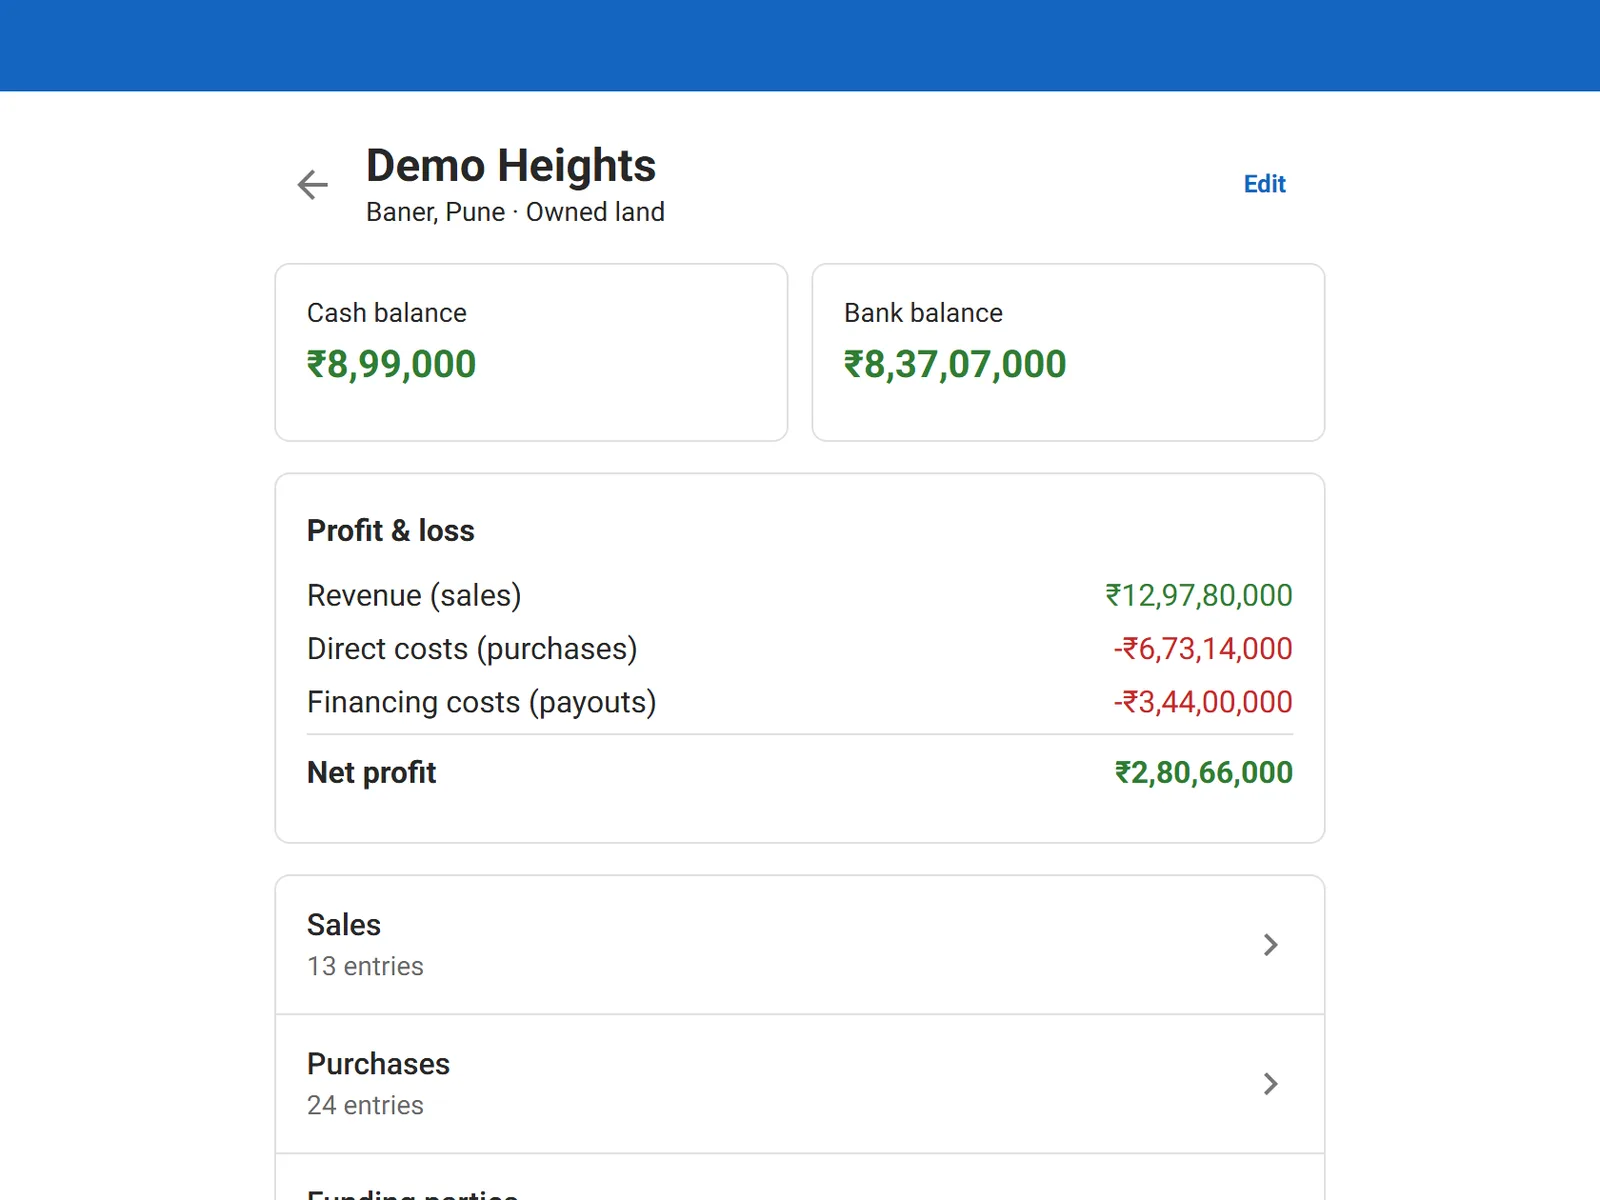Select the Cash balance card

531,352
